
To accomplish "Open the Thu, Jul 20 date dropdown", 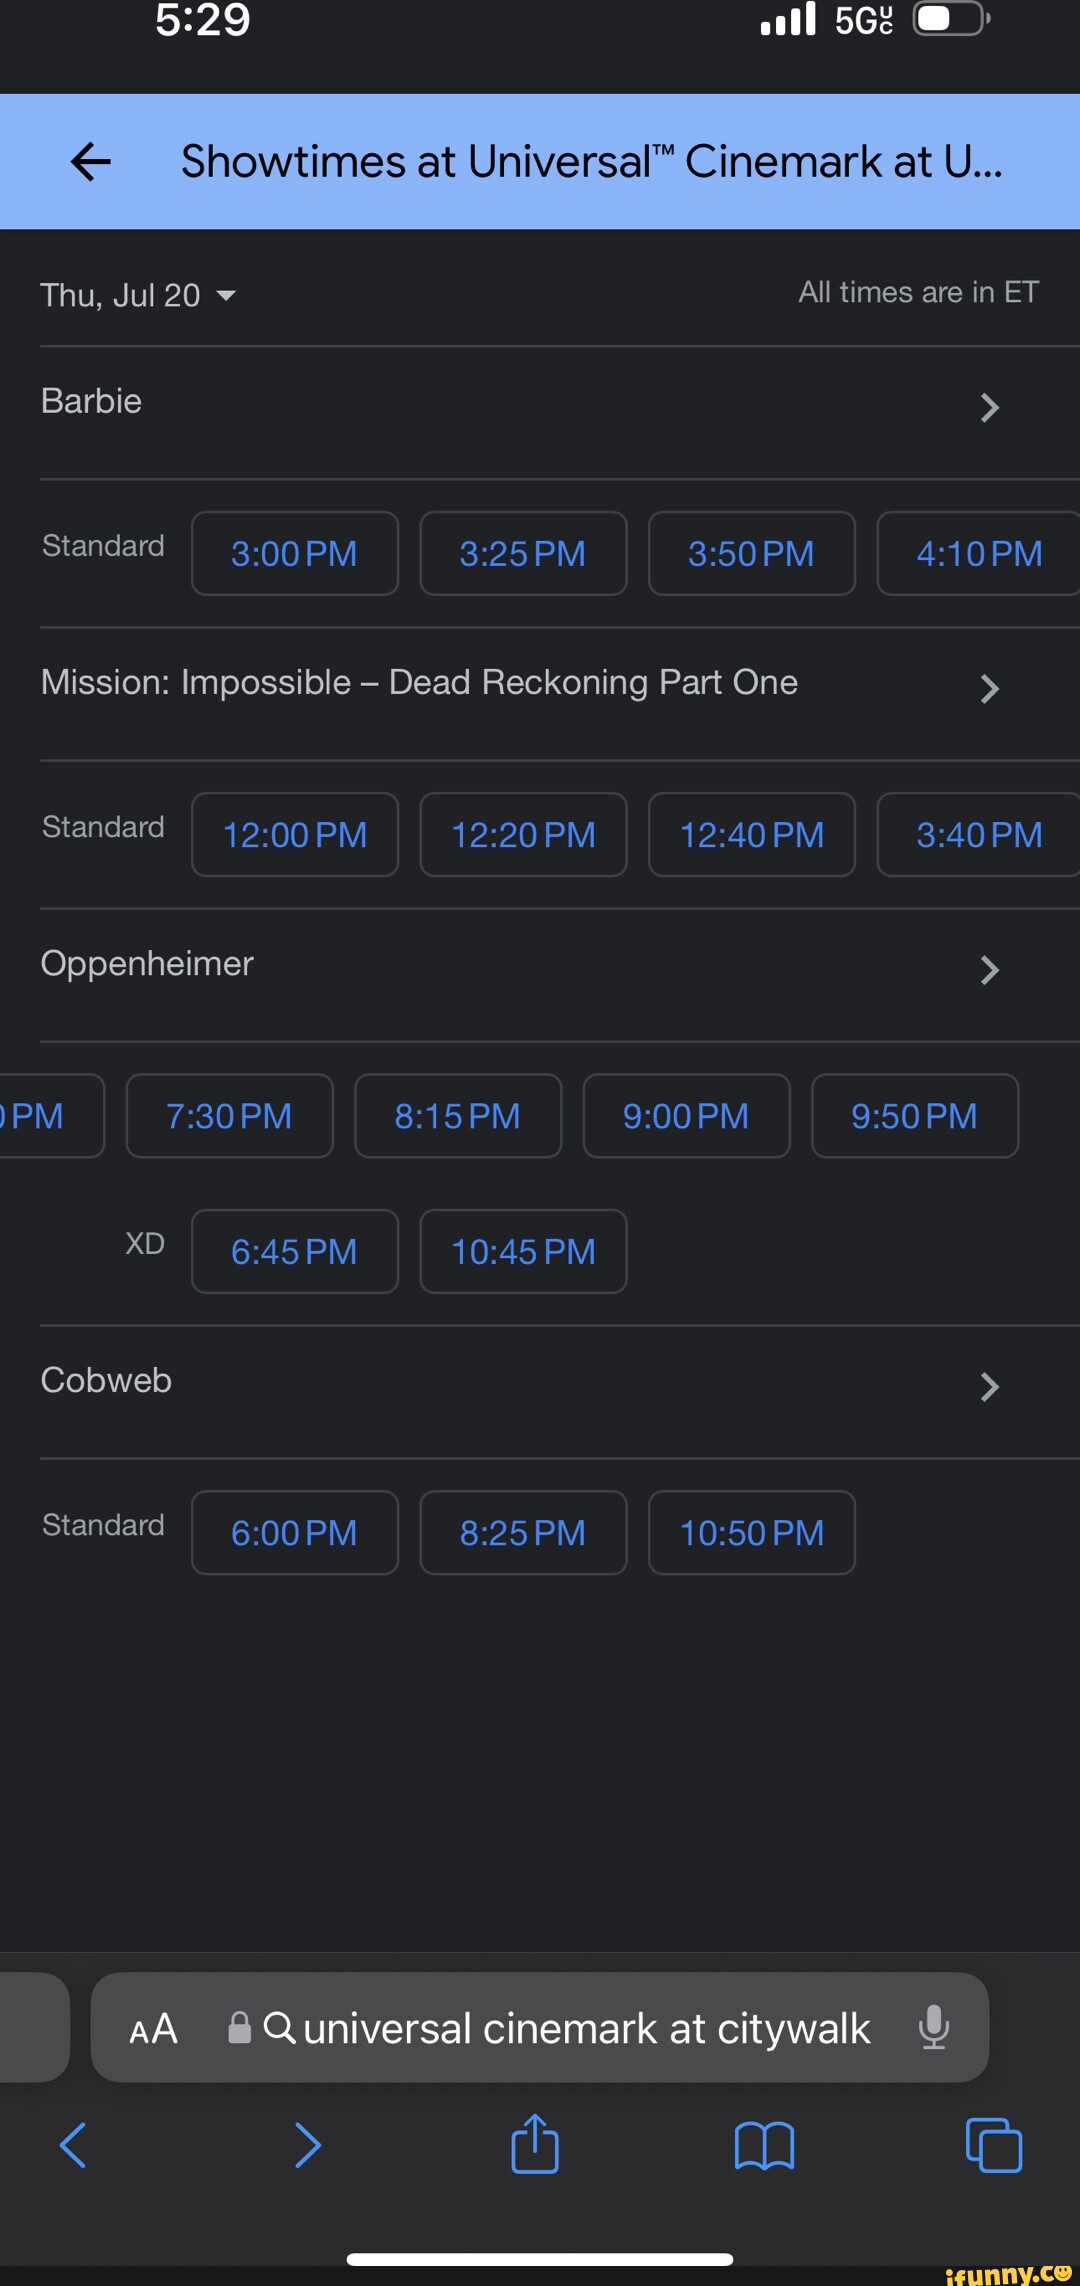I will coord(138,295).
